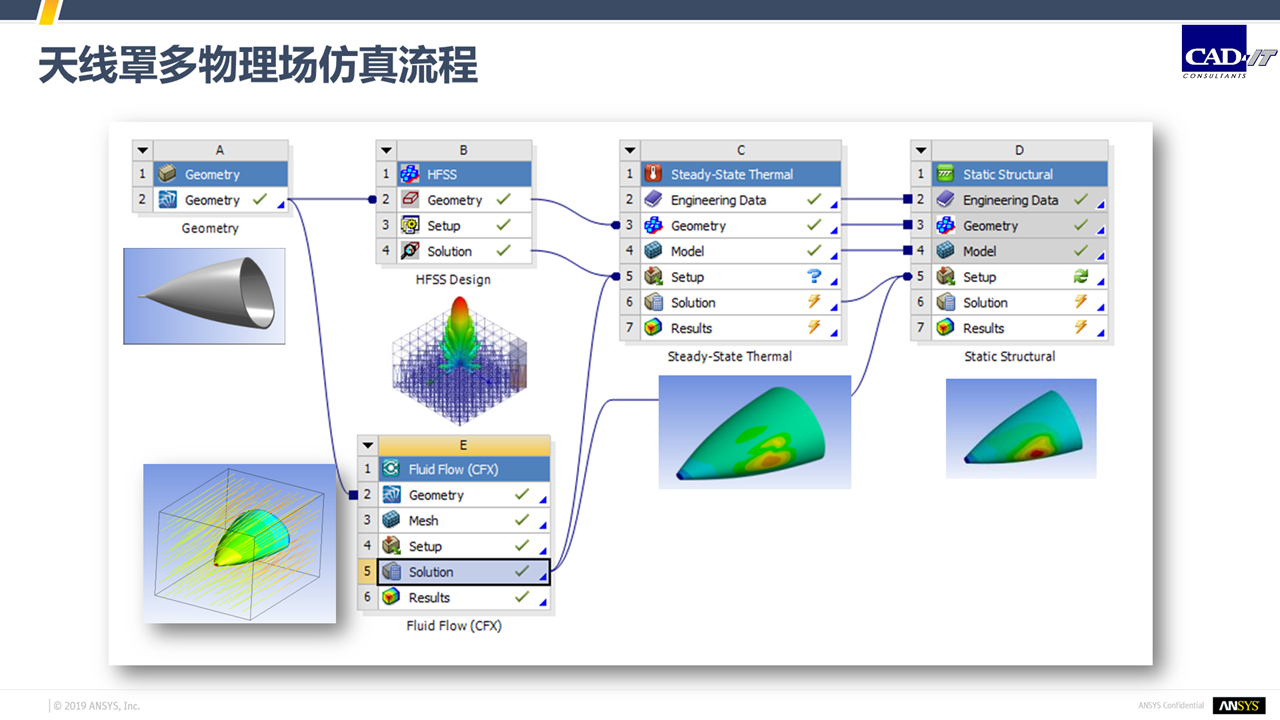Select the "Solution" label in system E

[431, 572]
